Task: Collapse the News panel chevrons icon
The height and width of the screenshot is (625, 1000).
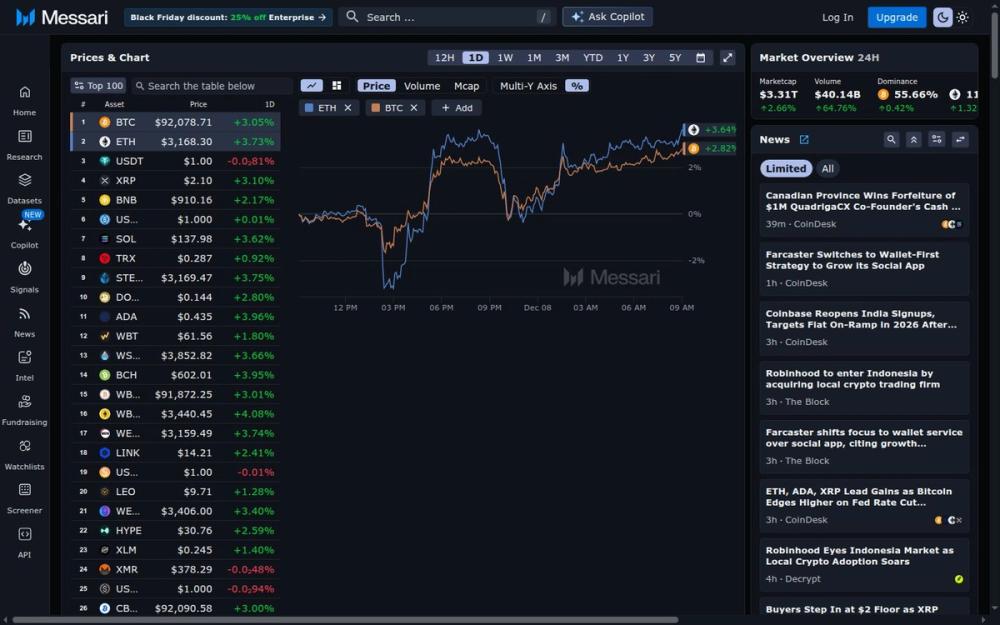Action: click(913, 140)
